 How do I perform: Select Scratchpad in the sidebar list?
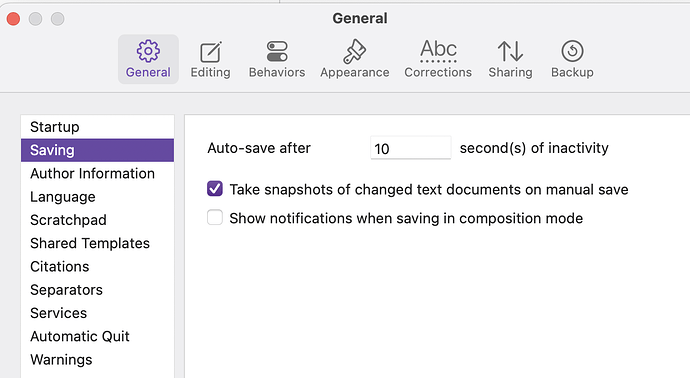(x=97, y=220)
